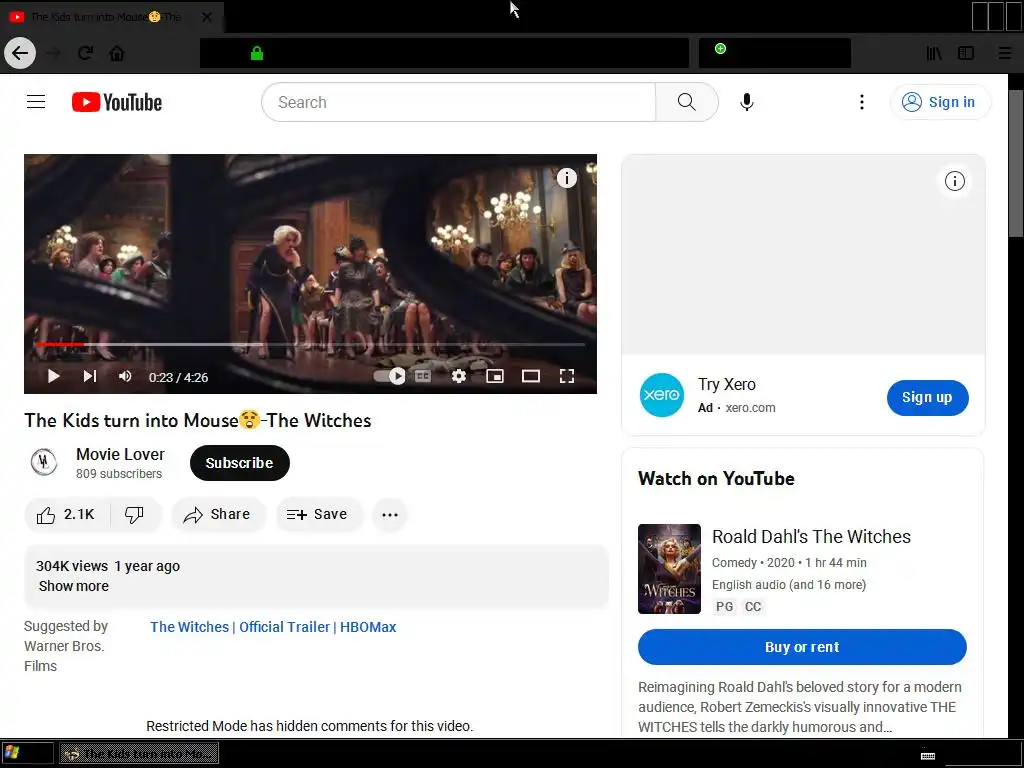Image resolution: width=1024 pixels, height=768 pixels.
Task: Click the '304K views' text
Action: tap(72, 566)
